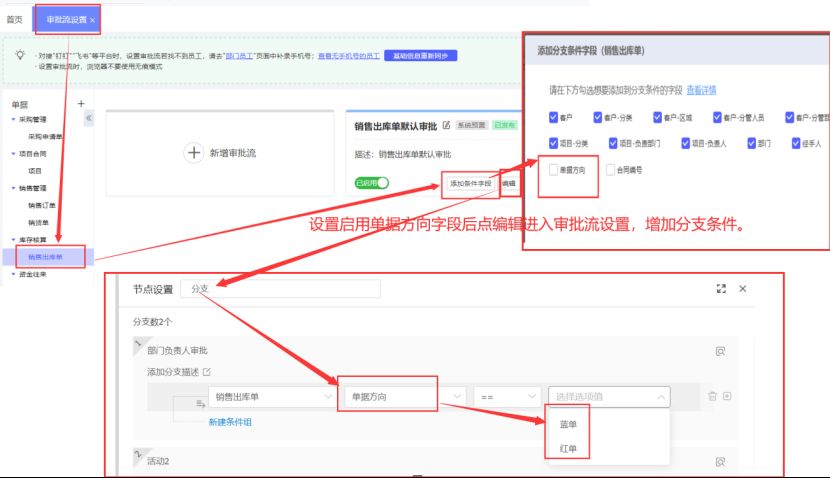Click edit icon beside 添加分支描述
The image size is (830, 478).
pyautogui.click(x=207, y=372)
